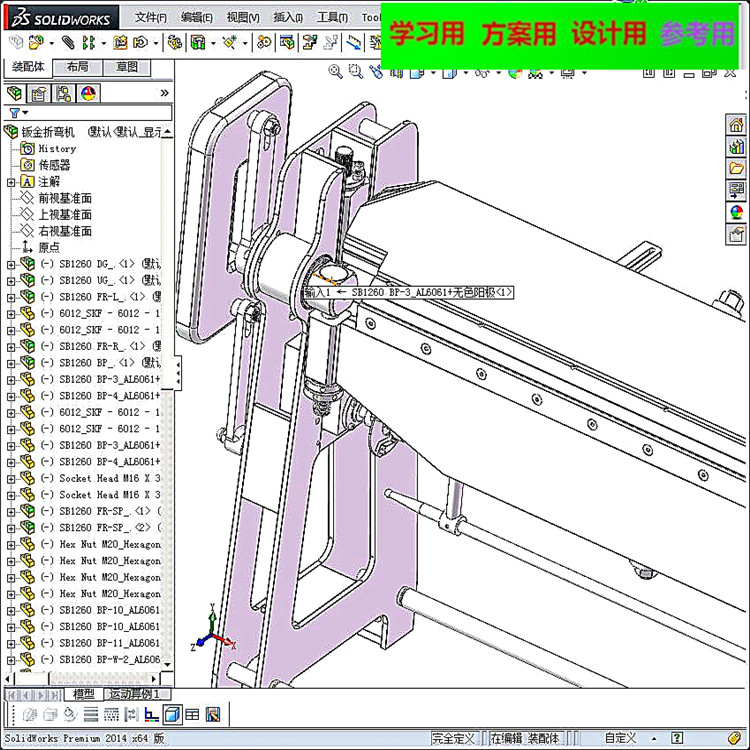Open the PropertyManager tab icon
Viewport: 750px width, 750px height.
click(x=38, y=93)
